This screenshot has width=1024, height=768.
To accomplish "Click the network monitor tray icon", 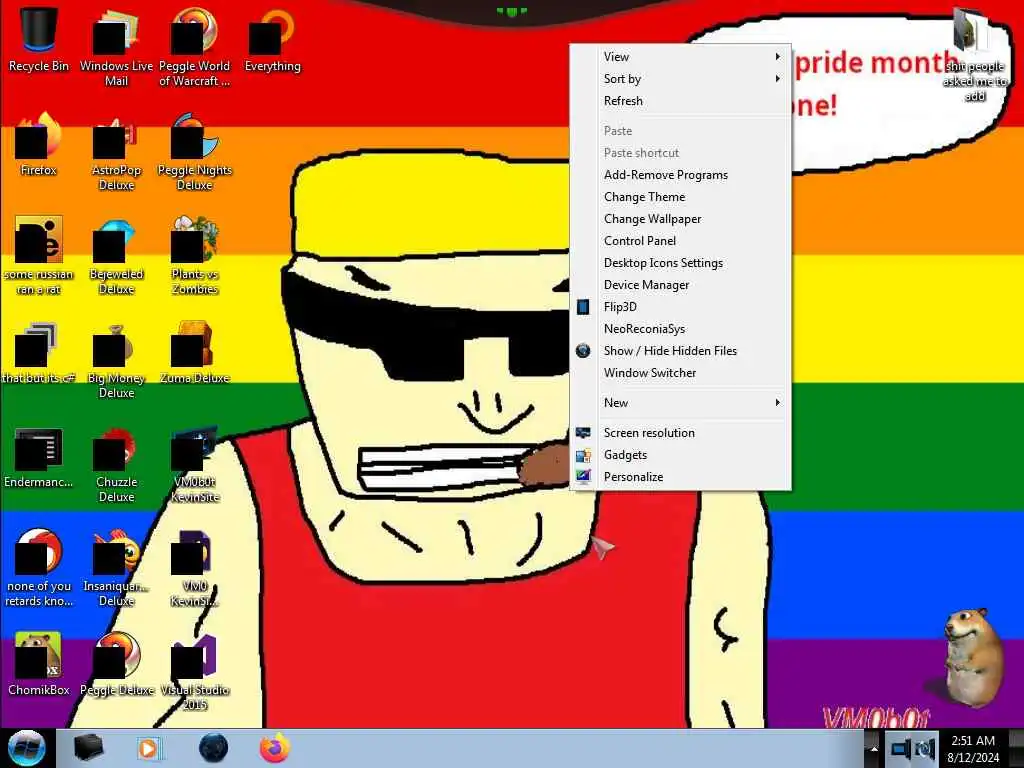I will click(901, 749).
